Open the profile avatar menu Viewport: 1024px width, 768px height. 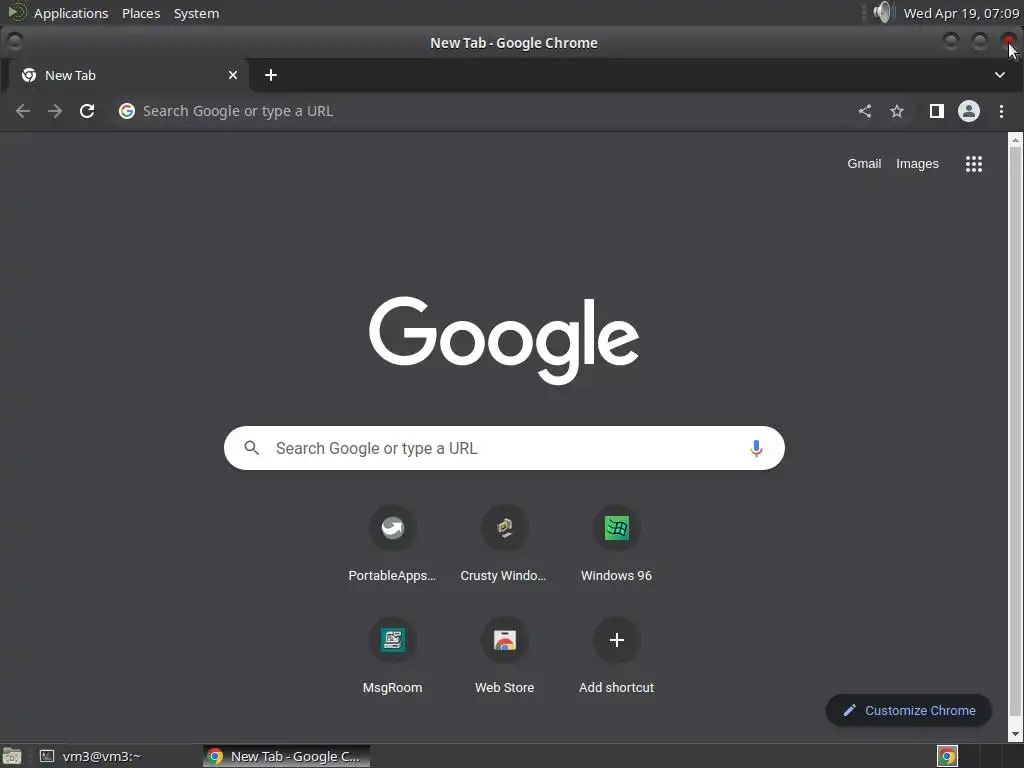(968, 111)
